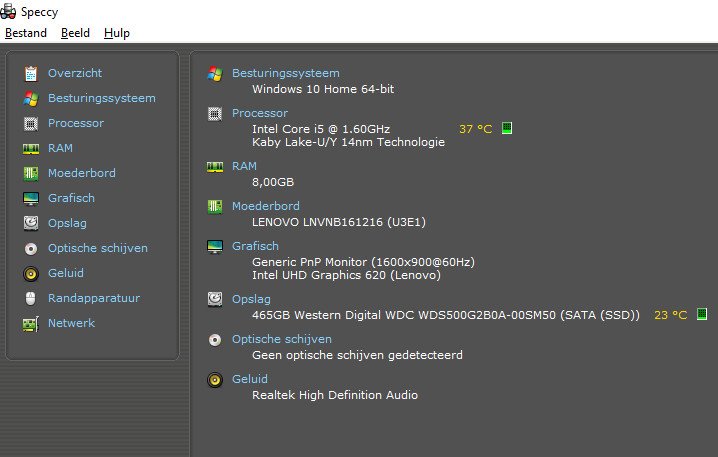Open the Beeld menu
This screenshot has width=718, height=457.
click(x=75, y=33)
